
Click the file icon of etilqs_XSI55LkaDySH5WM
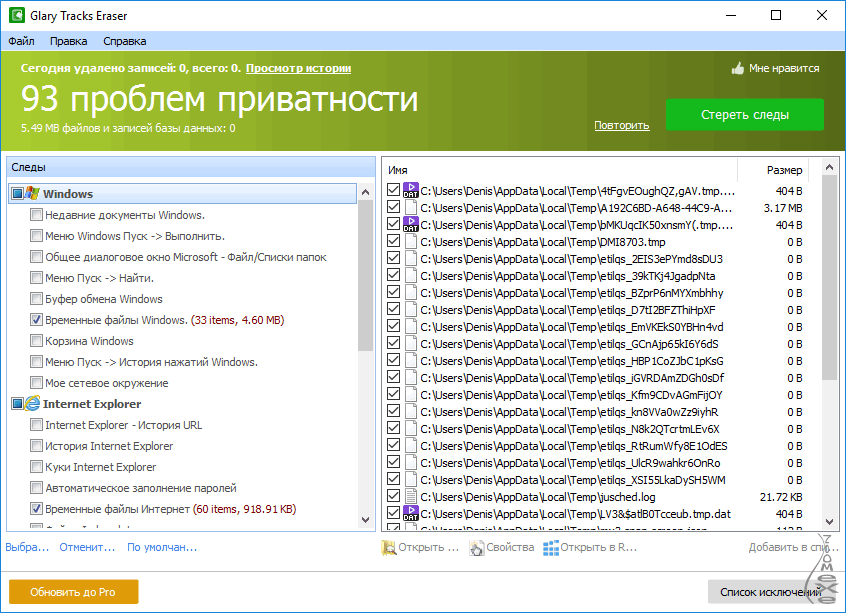click(411, 479)
